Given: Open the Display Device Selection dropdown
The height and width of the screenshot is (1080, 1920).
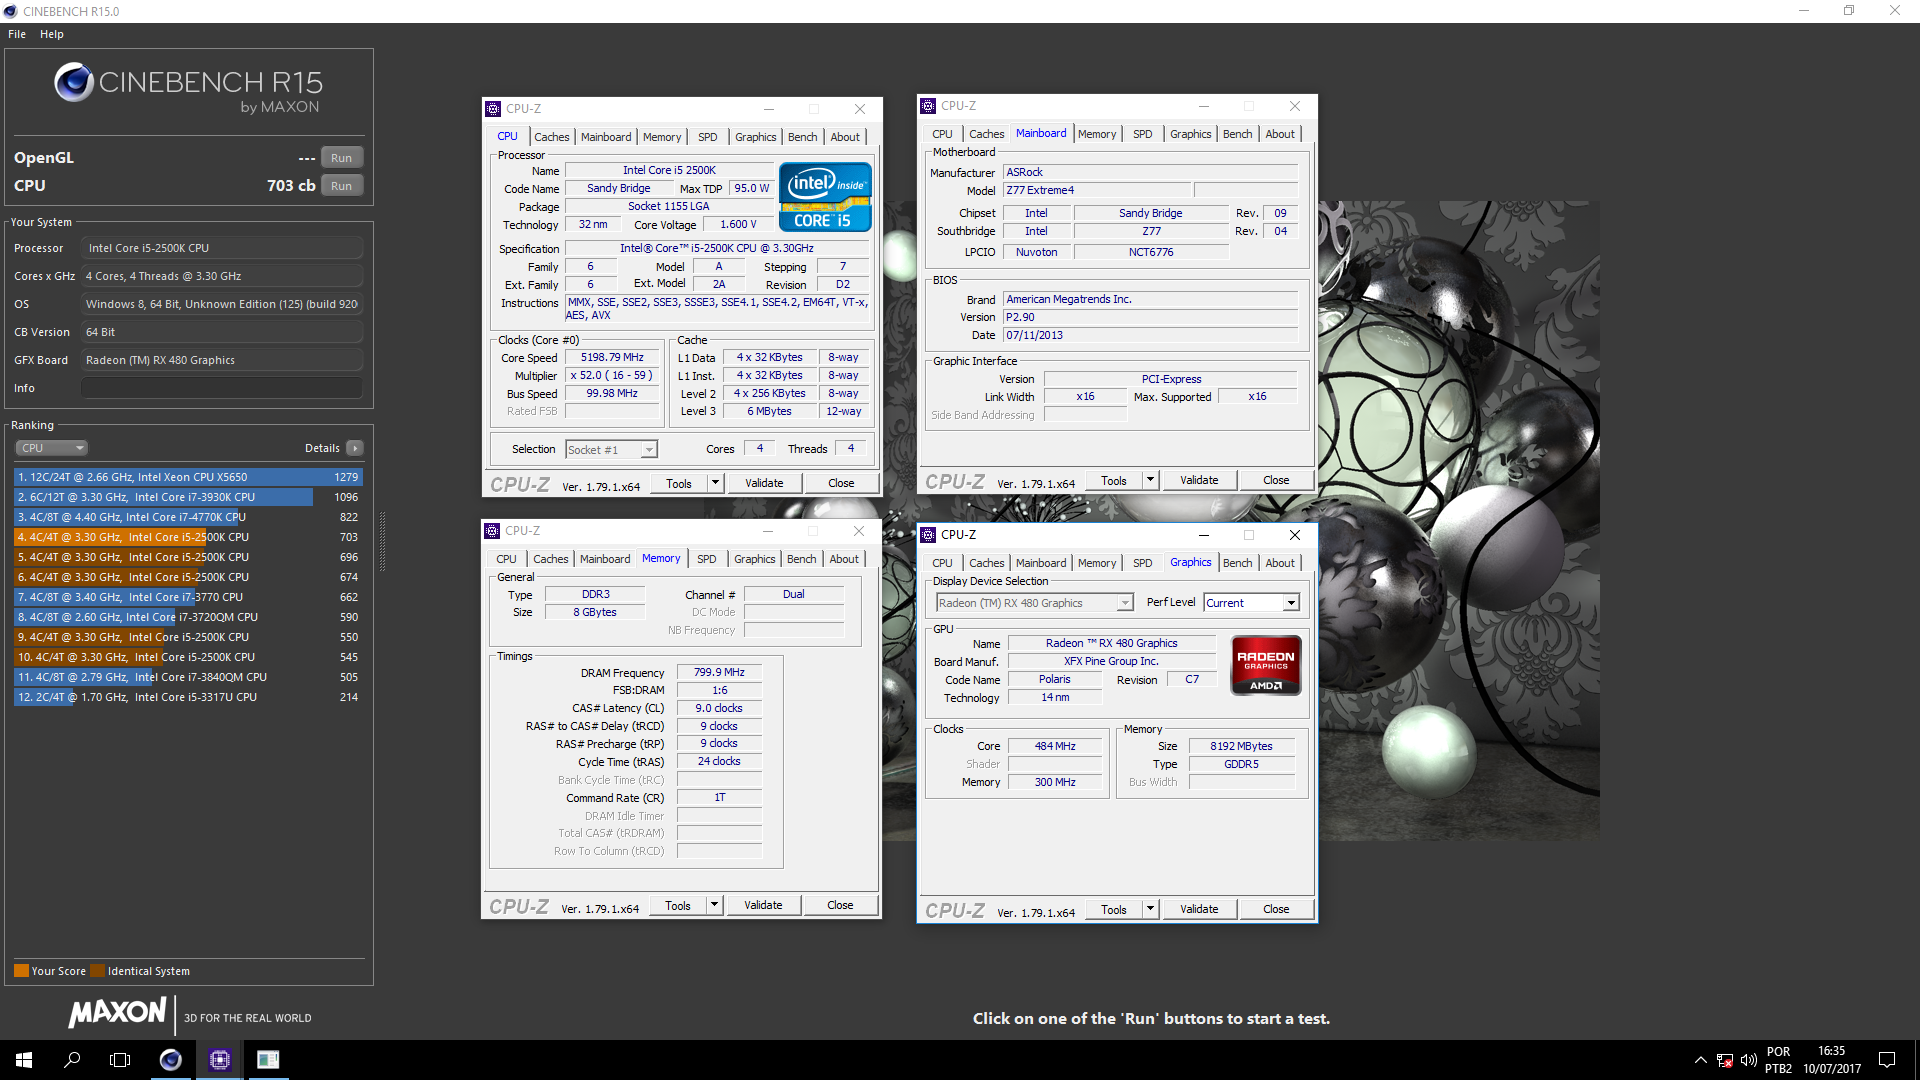Looking at the screenshot, I should coord(1034,603).
